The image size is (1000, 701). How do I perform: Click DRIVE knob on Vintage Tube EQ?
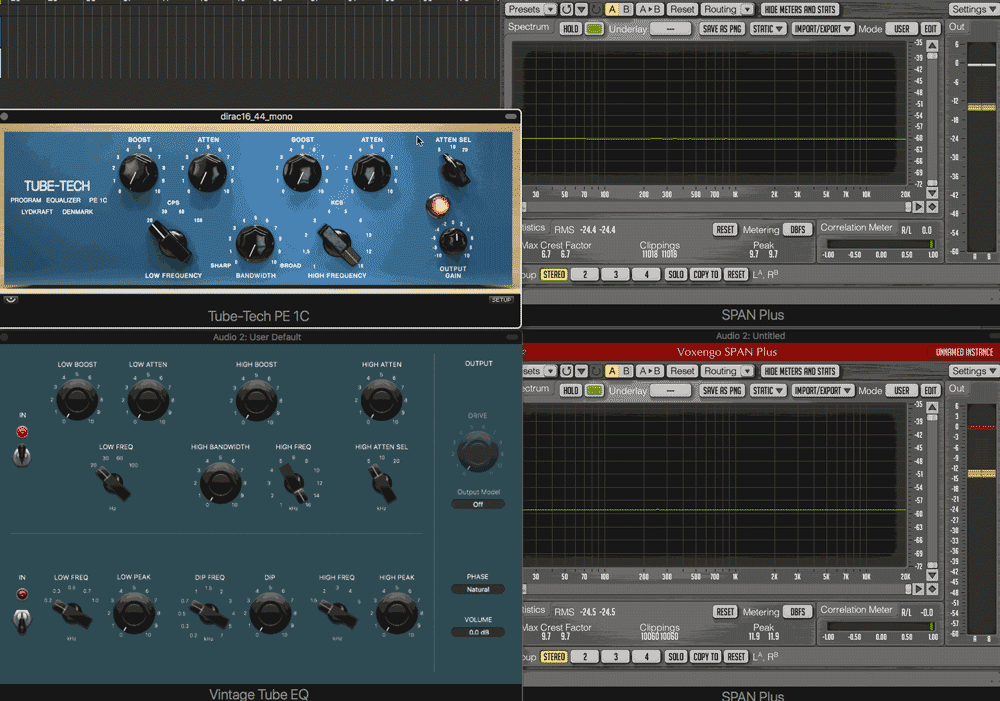coord(478,451)
